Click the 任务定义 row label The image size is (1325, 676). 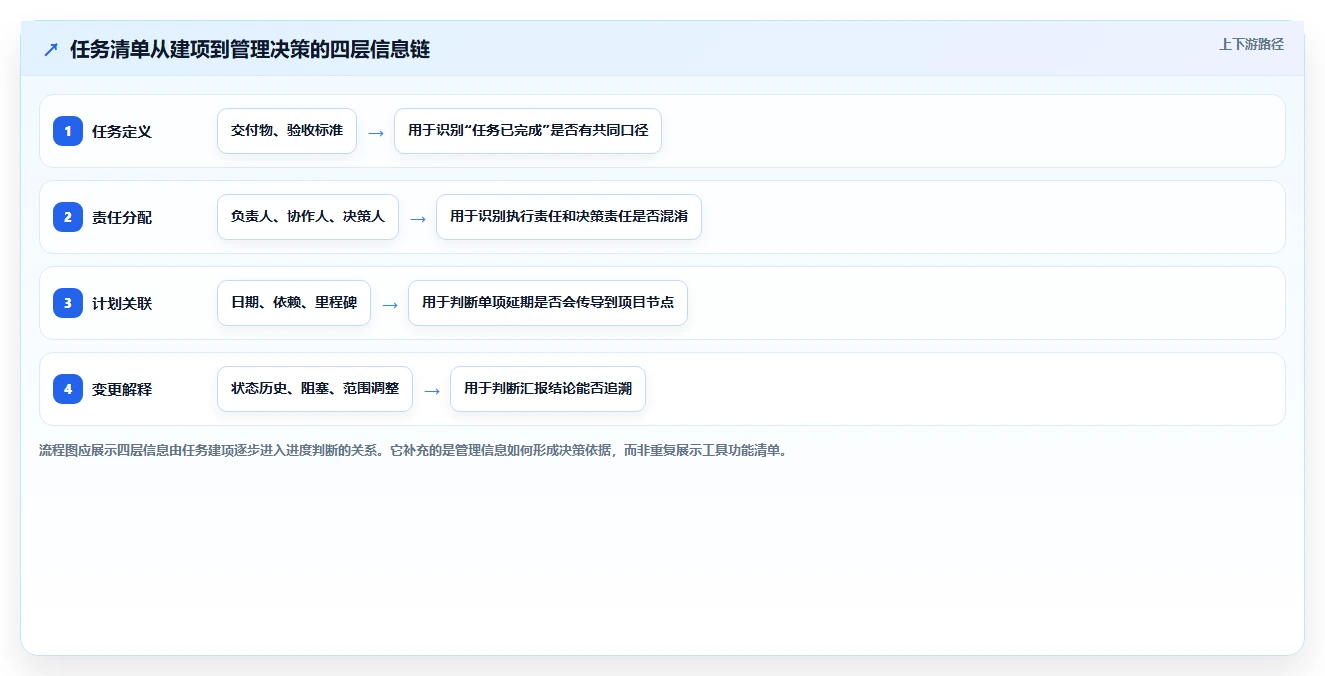pos(122,132)
